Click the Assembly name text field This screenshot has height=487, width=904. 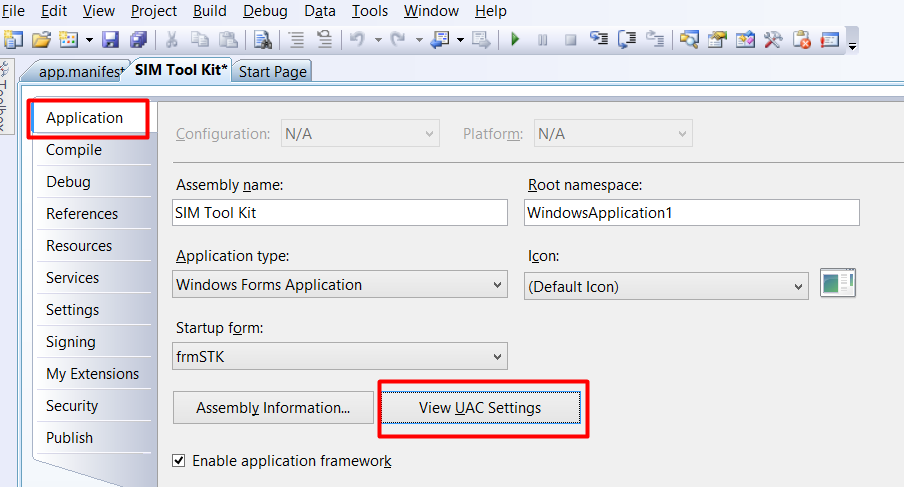pyautogui.click(x=340, y=213)
